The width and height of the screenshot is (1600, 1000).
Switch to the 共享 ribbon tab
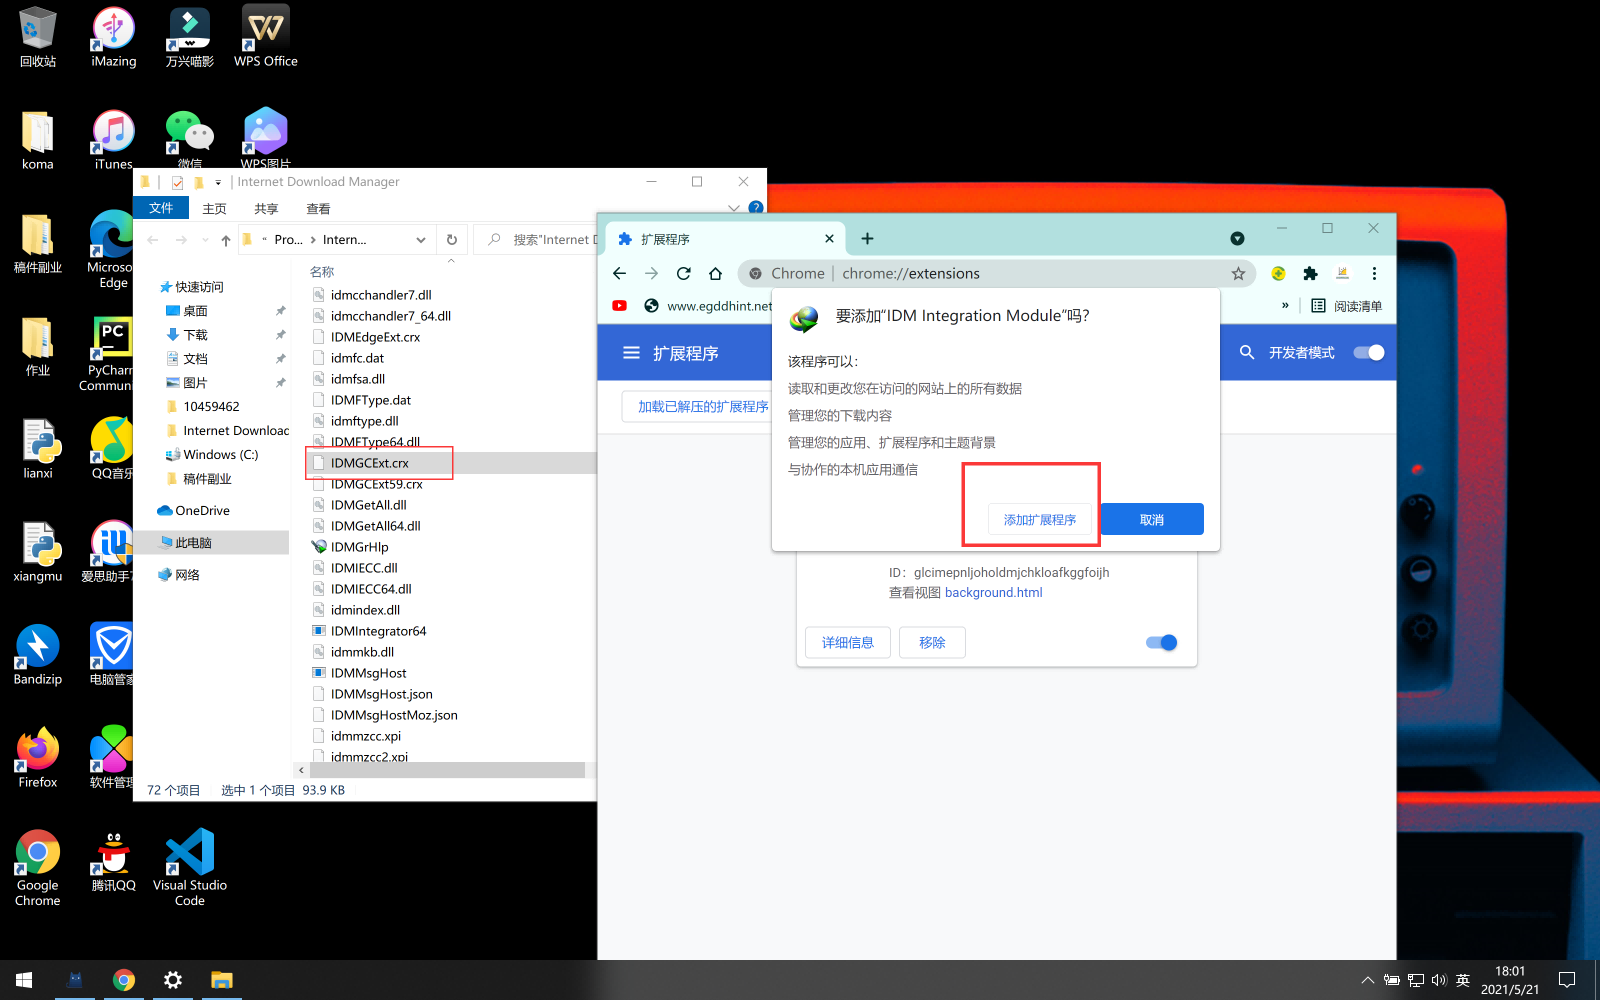266,209
